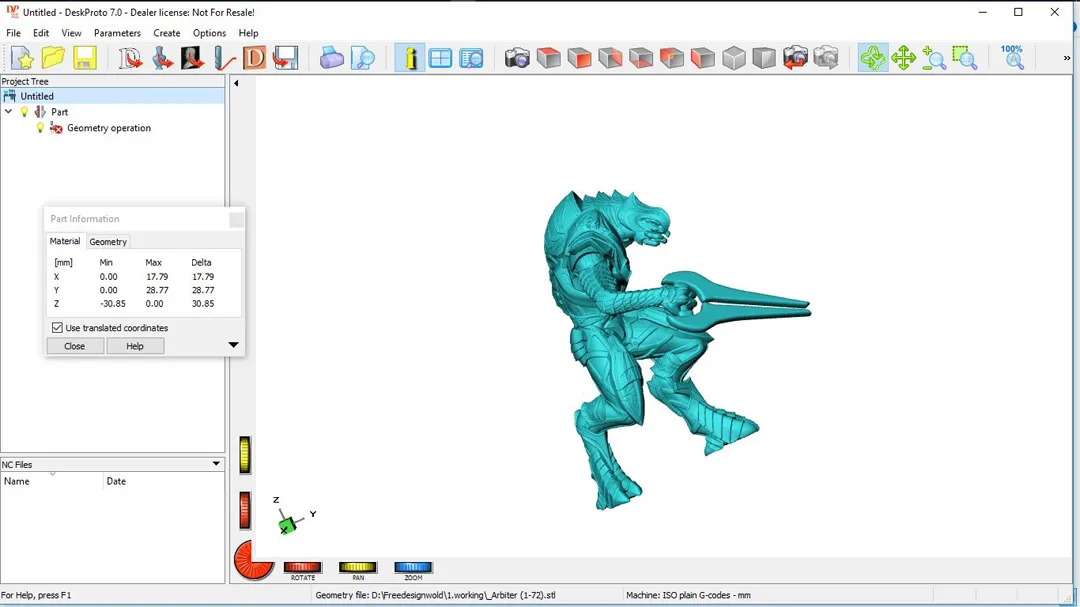Click the grayed-out camera next view icon
Viewport: 1080px width, 607px height.
point(826,58)
